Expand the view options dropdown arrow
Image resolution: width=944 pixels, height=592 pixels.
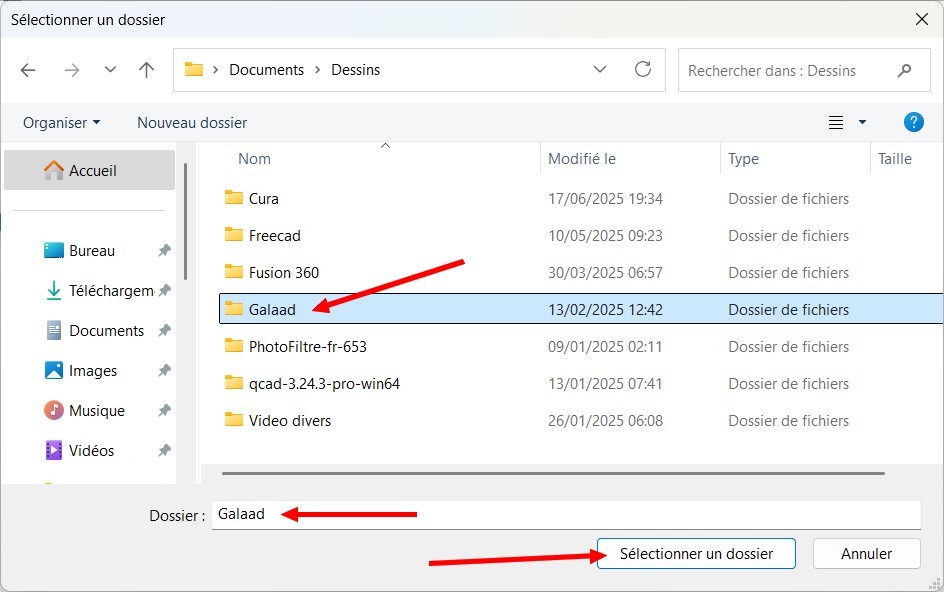coord(862,123)
